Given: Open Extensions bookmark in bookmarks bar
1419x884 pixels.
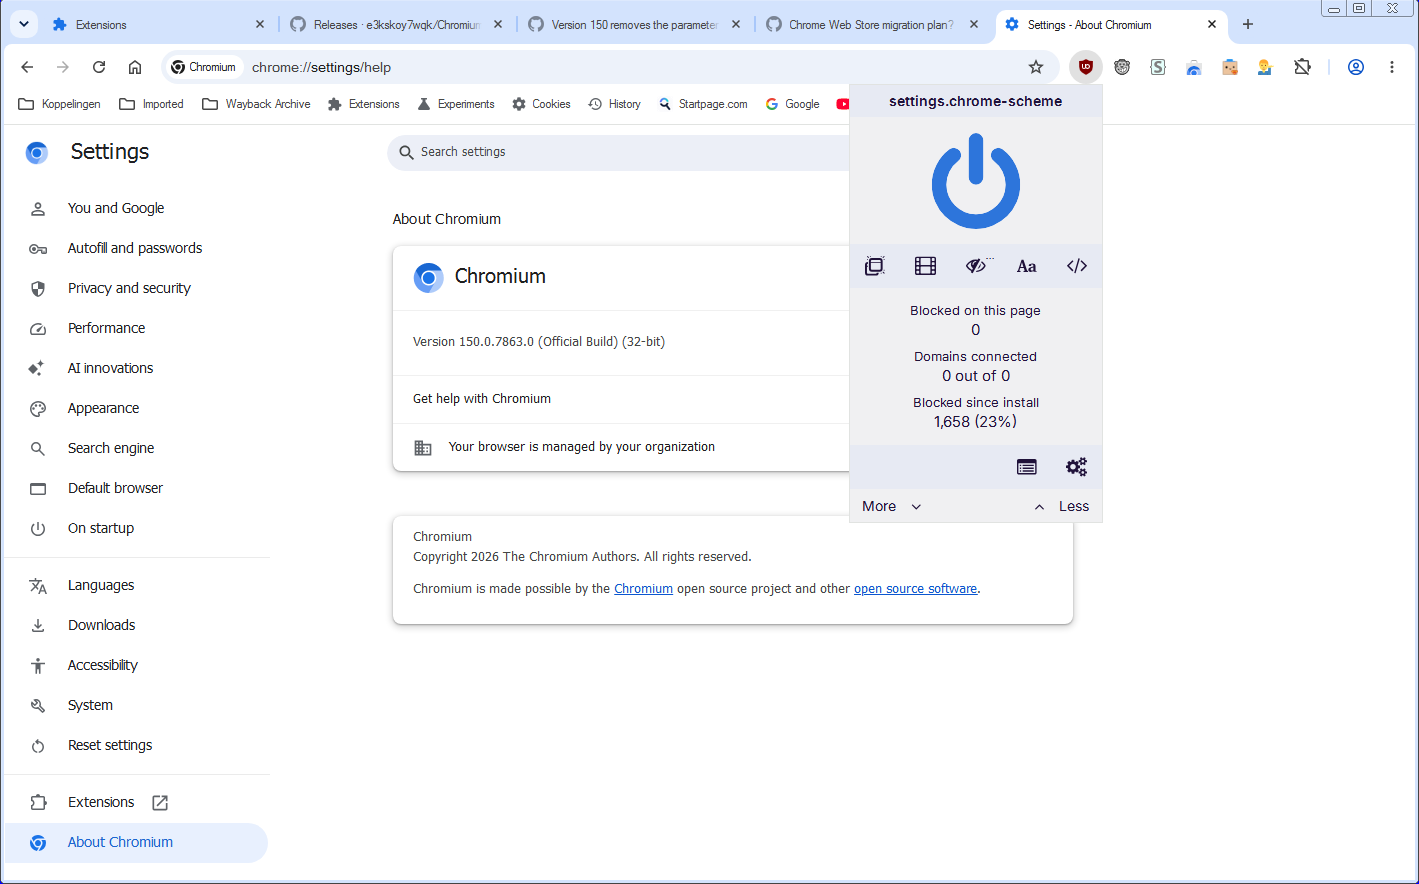Looking at the screenshot, I should coord(364,104).
